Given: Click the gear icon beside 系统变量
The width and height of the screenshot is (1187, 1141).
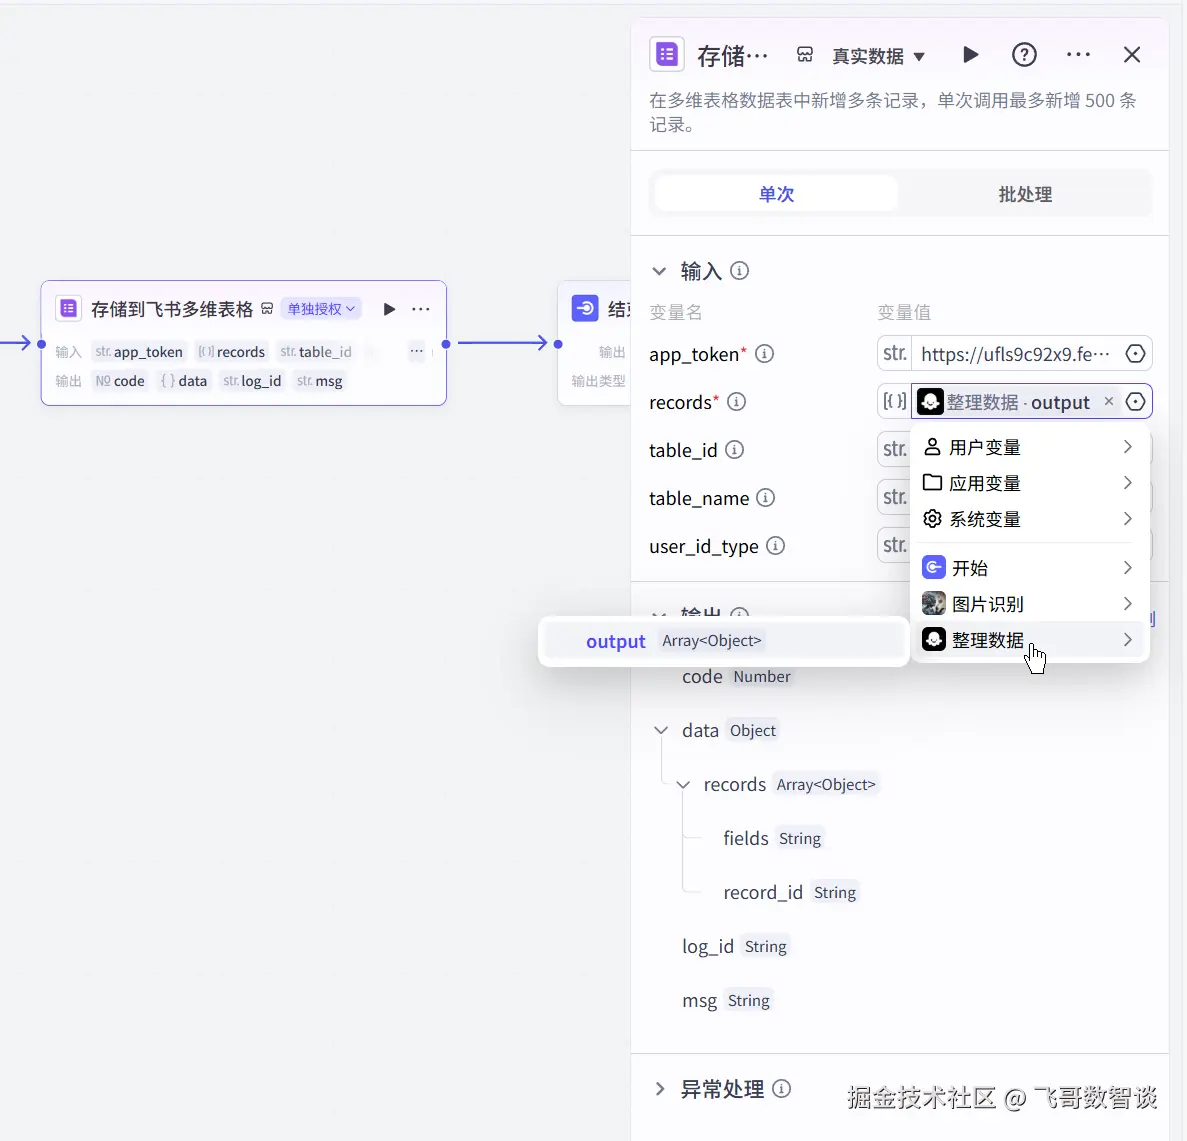Looking at the screenshot, I should click(933, 519).
